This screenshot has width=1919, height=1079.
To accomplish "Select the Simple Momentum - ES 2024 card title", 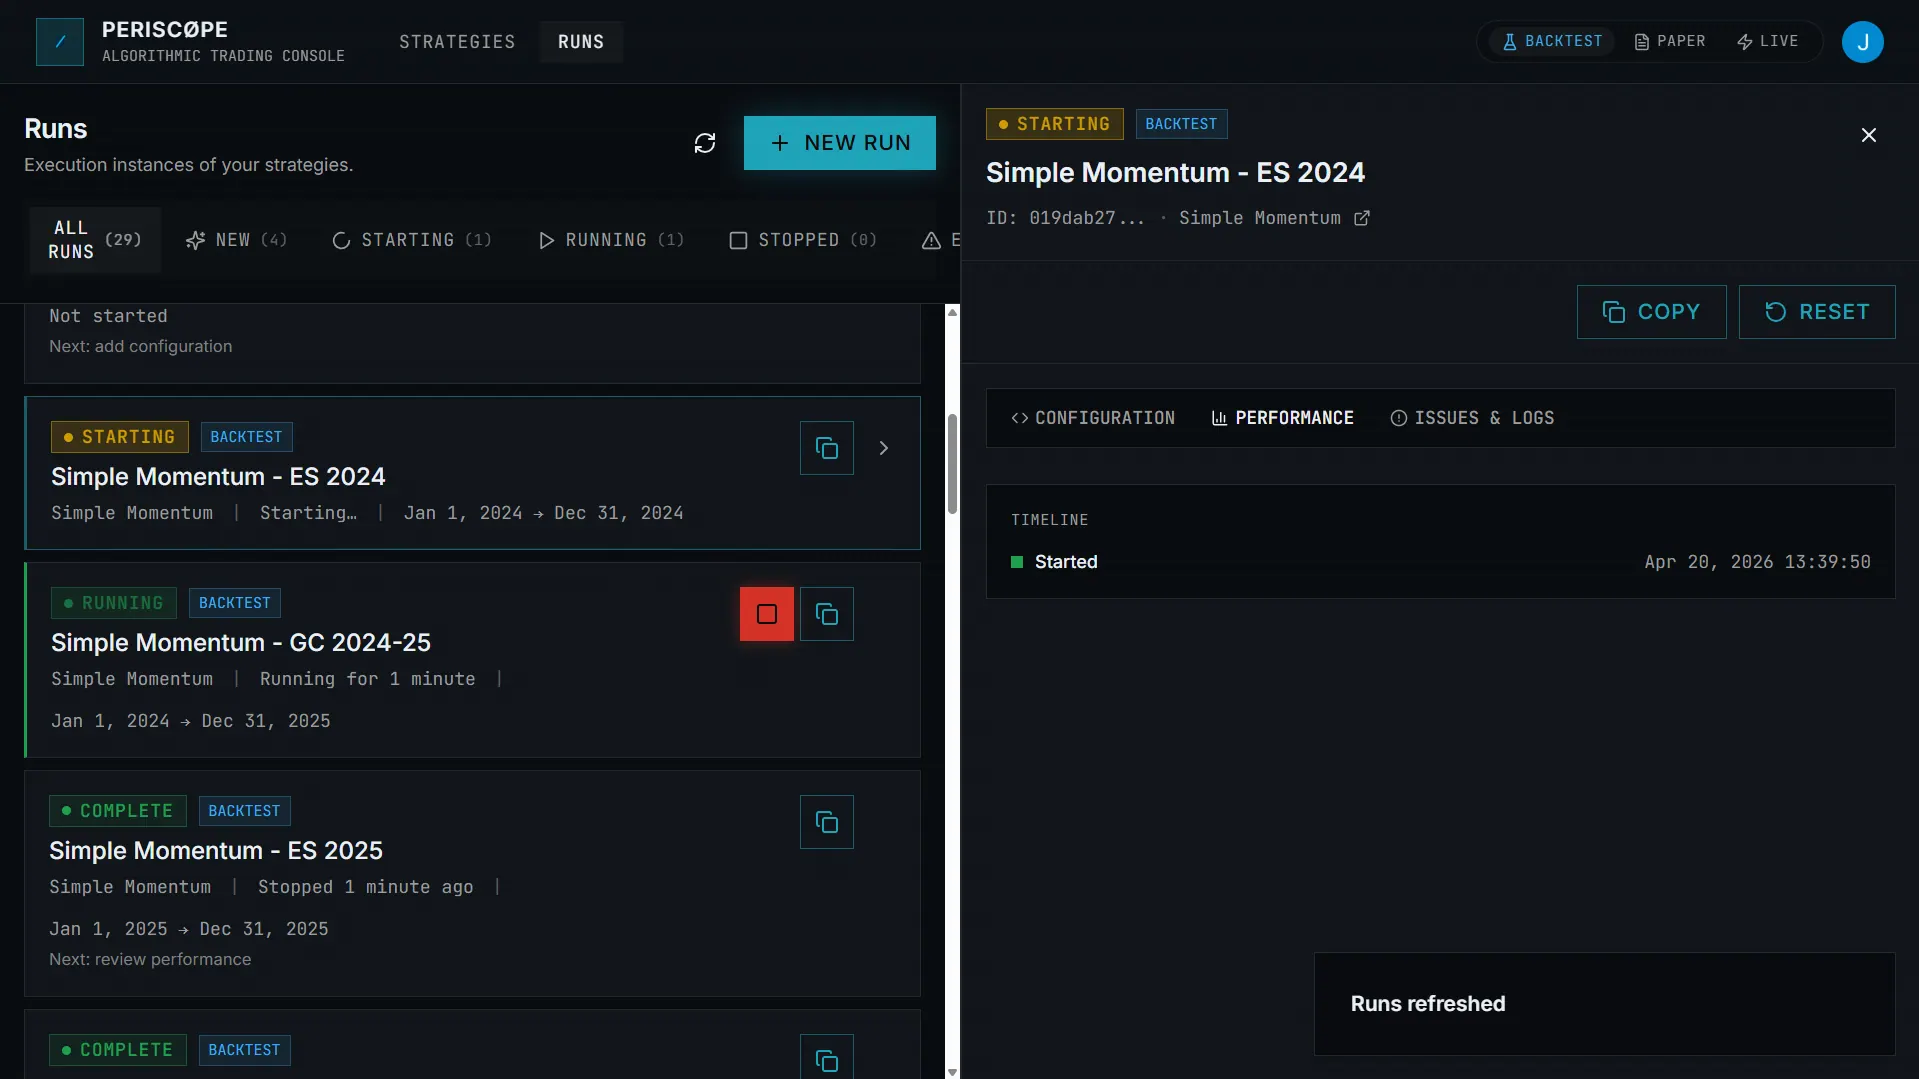I will click(218, 477).
